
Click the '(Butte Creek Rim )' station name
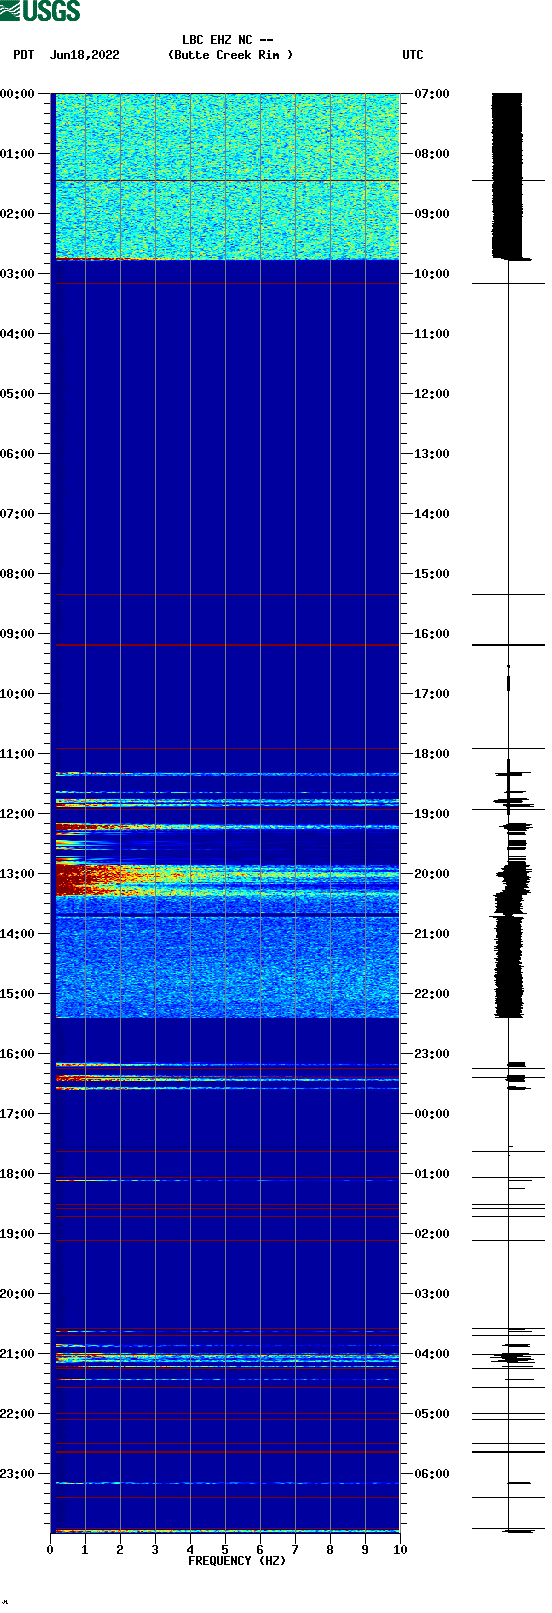[x=231, y=55]
